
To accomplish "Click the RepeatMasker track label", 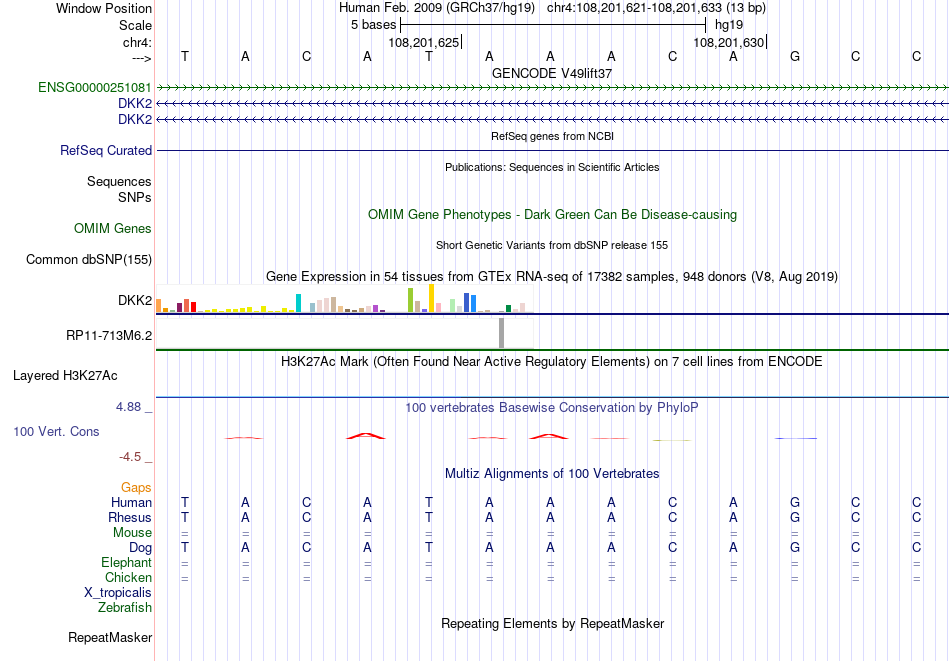I will pos(110,637).
